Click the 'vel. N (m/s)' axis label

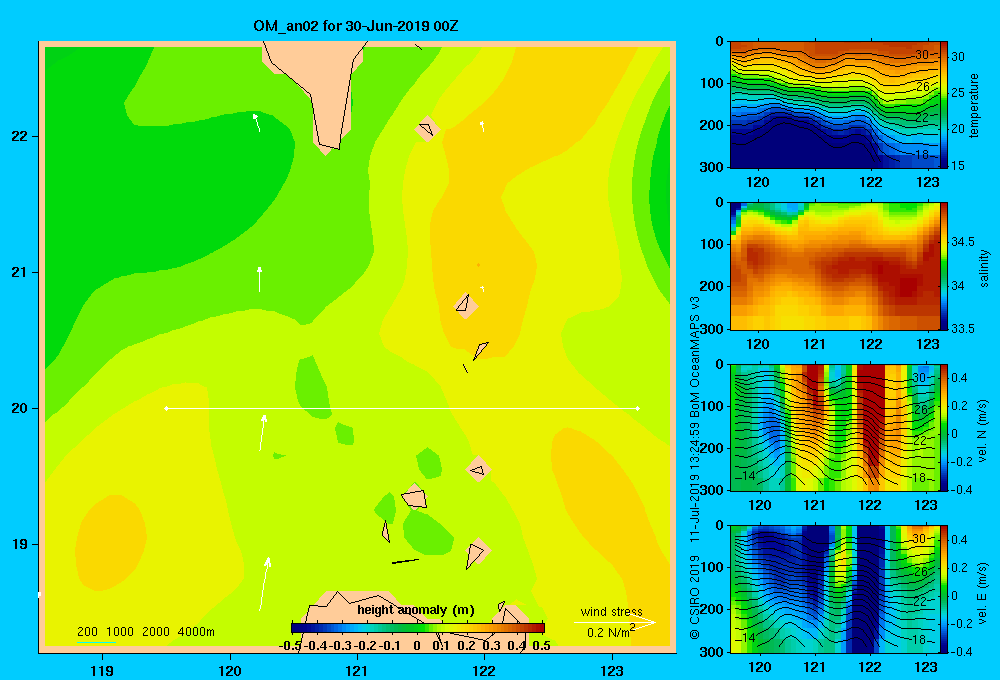(983, 431)
